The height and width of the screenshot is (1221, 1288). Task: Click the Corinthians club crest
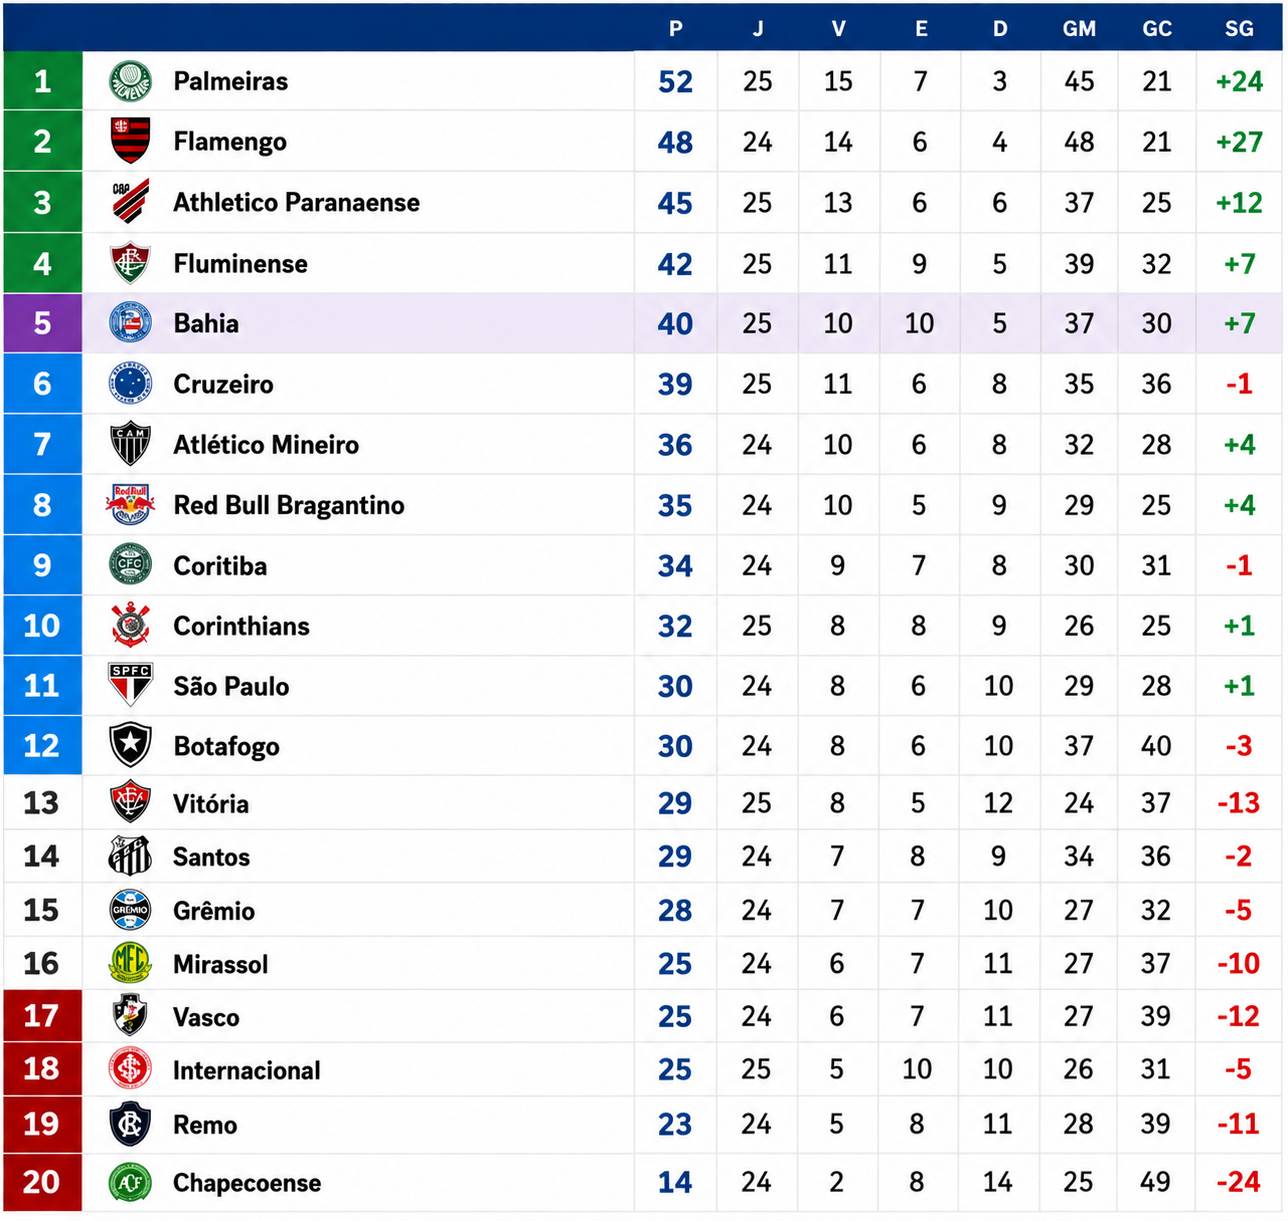click(130, 625)
